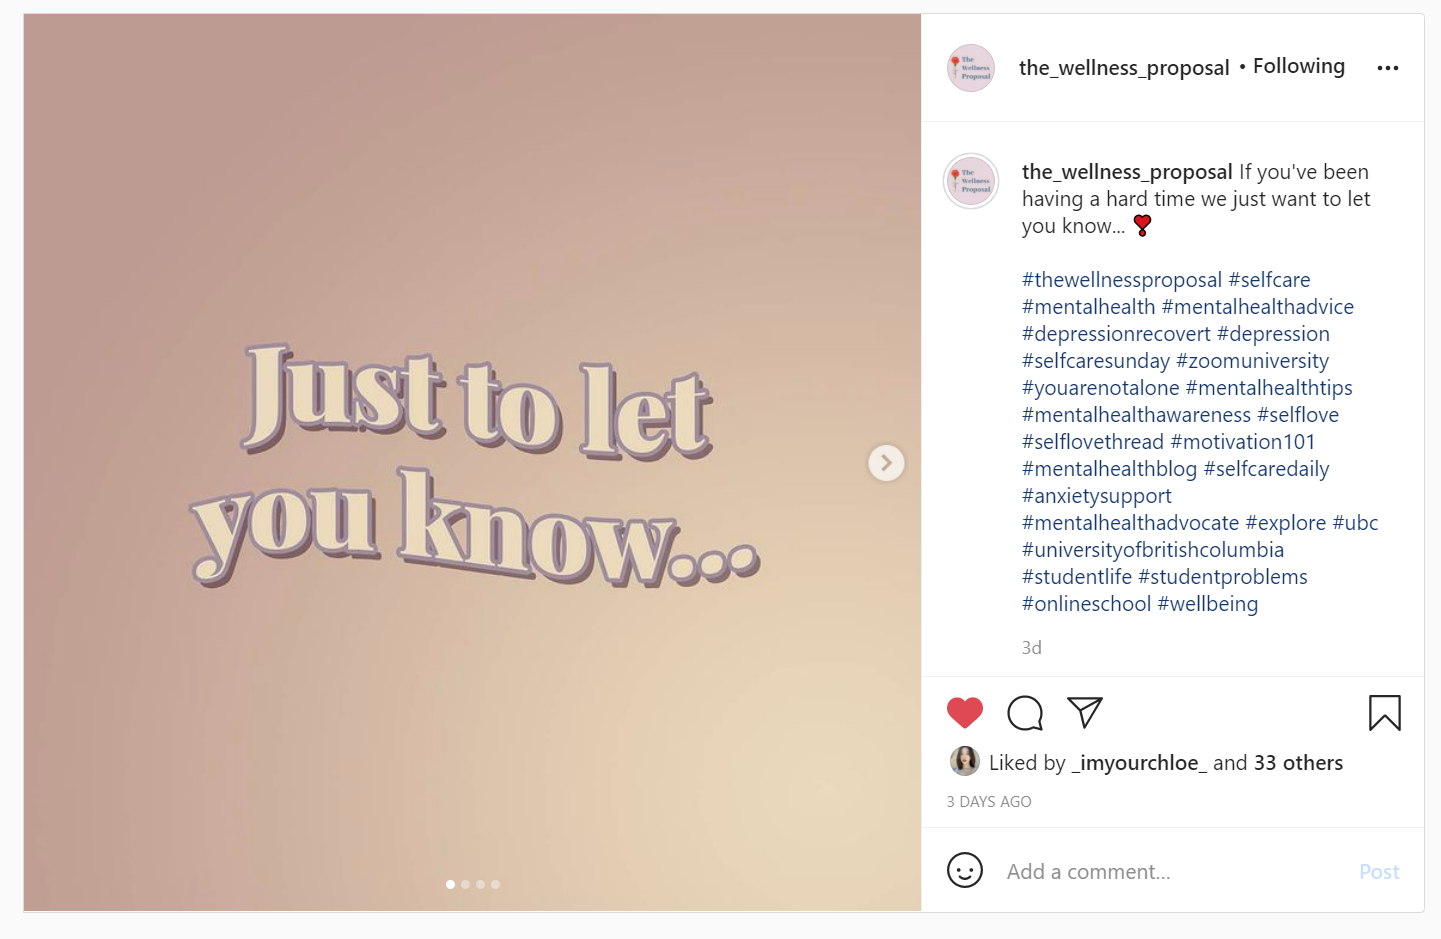Click the Post comment button

(x=1379, y=872)
